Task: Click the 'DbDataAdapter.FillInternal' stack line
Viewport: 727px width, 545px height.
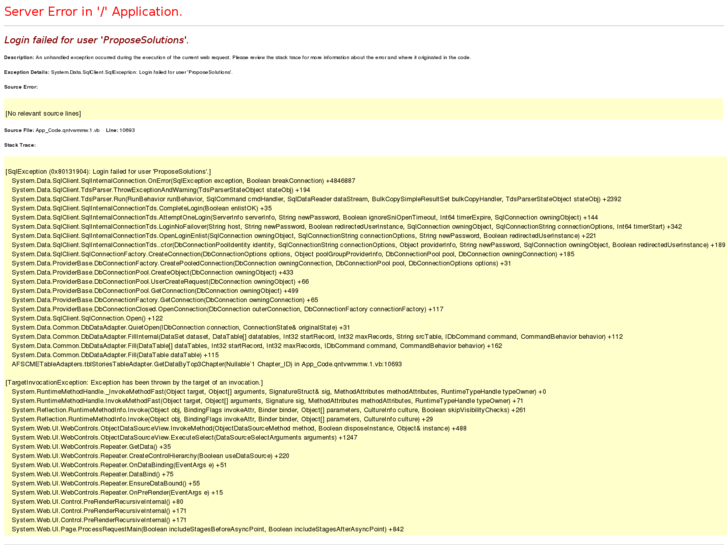Action: pos(317,337)
